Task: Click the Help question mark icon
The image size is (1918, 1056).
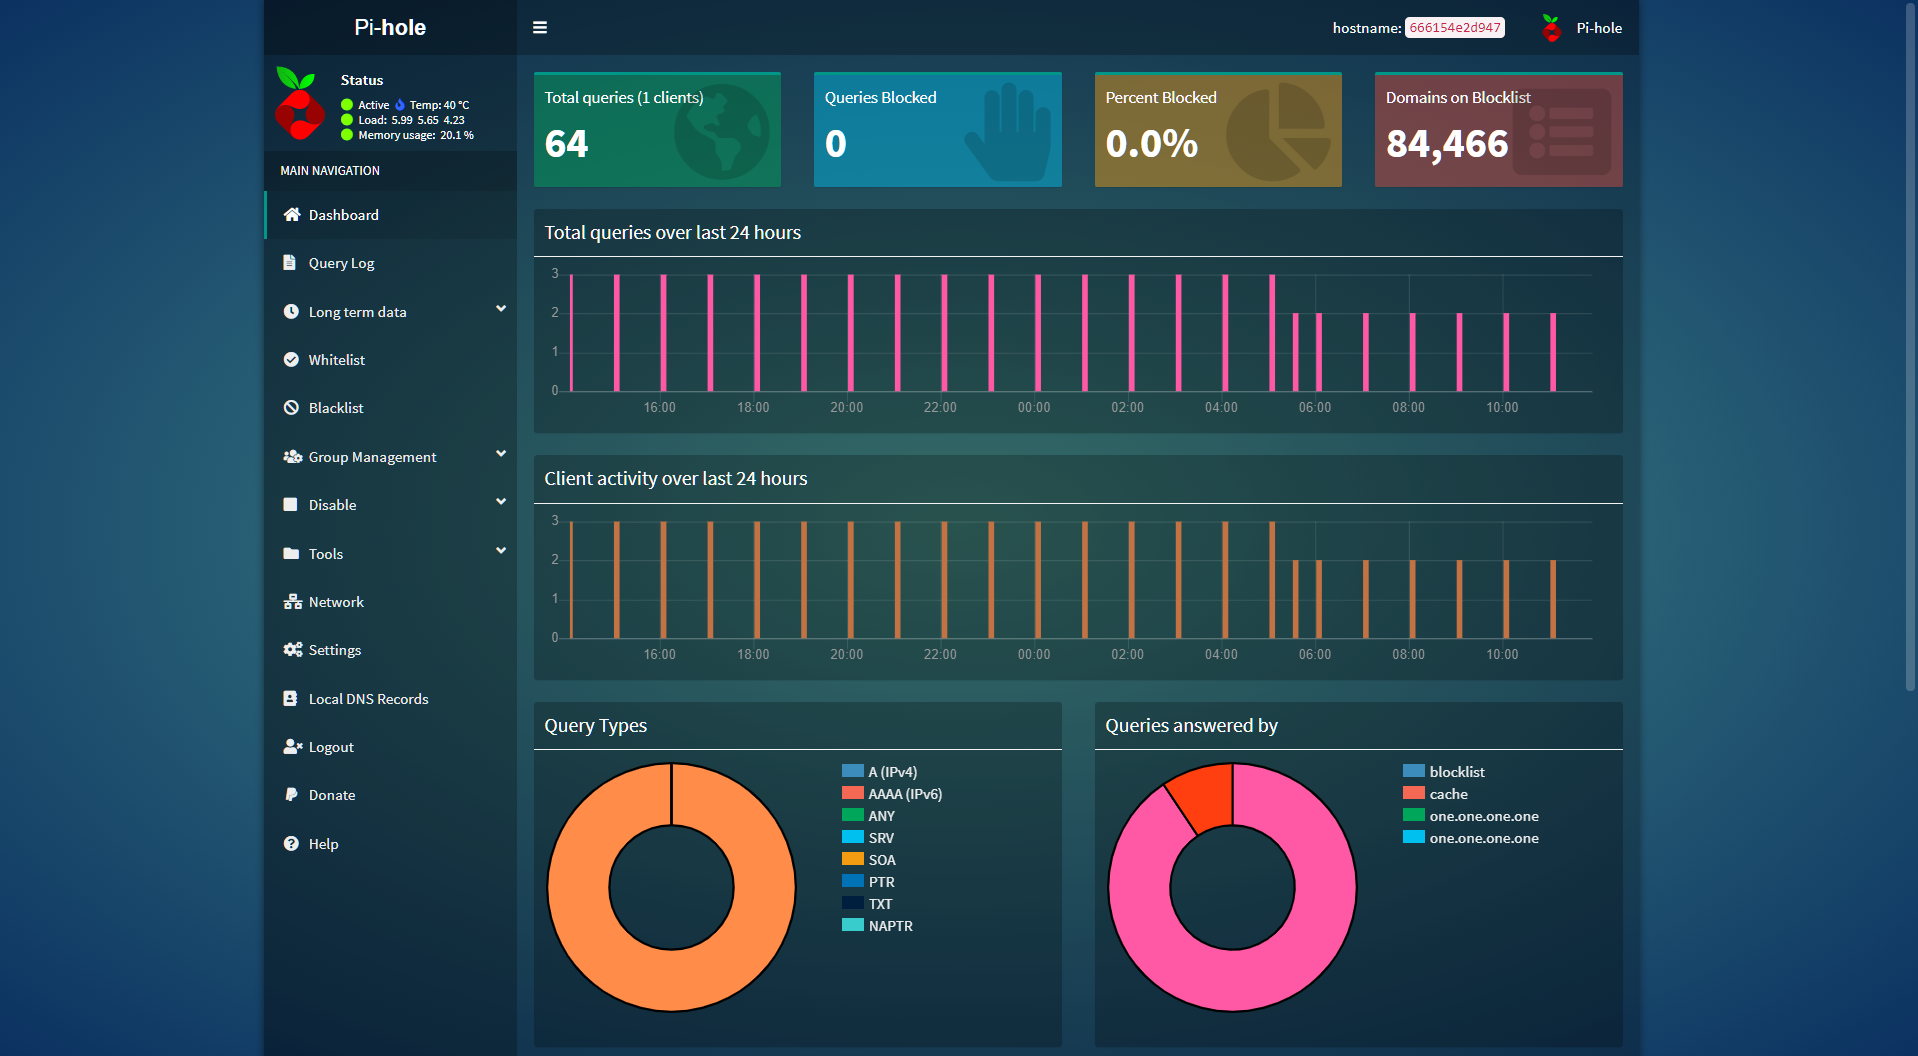Action: coord(291,844)
